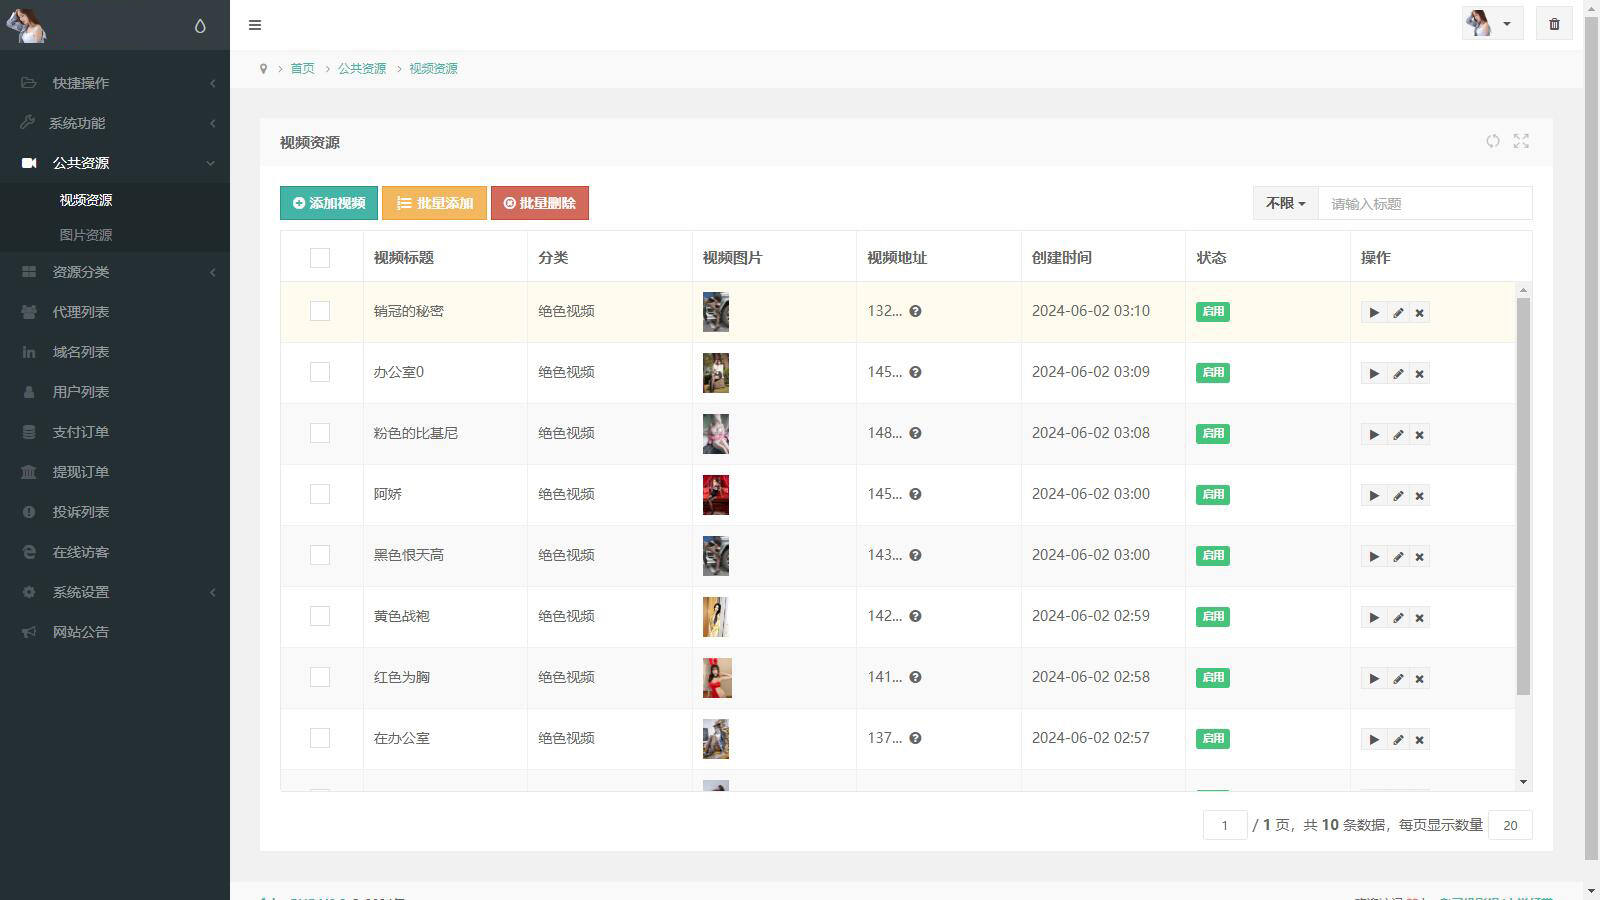The image size is (1600, 900).
Task: Check the 粉色的比基尼 row checkbox
Action: pyautogui.click(x=320, y=433)
